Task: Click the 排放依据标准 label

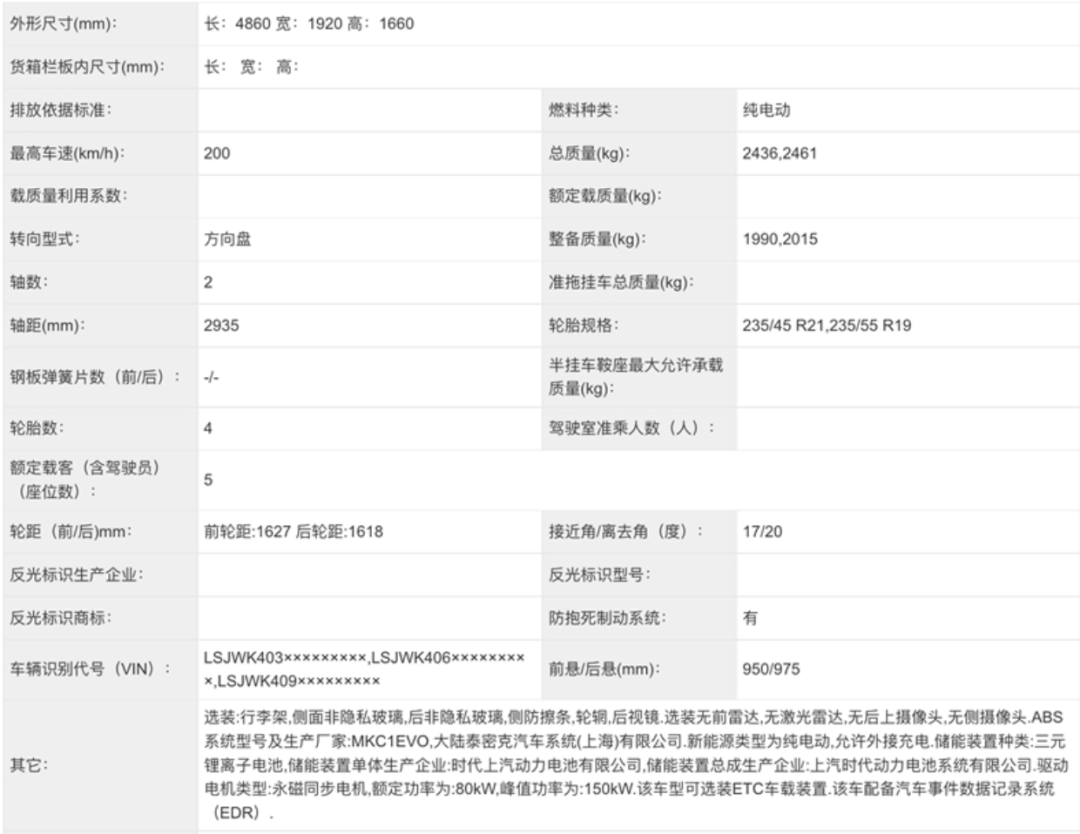Action: (61, 110)
